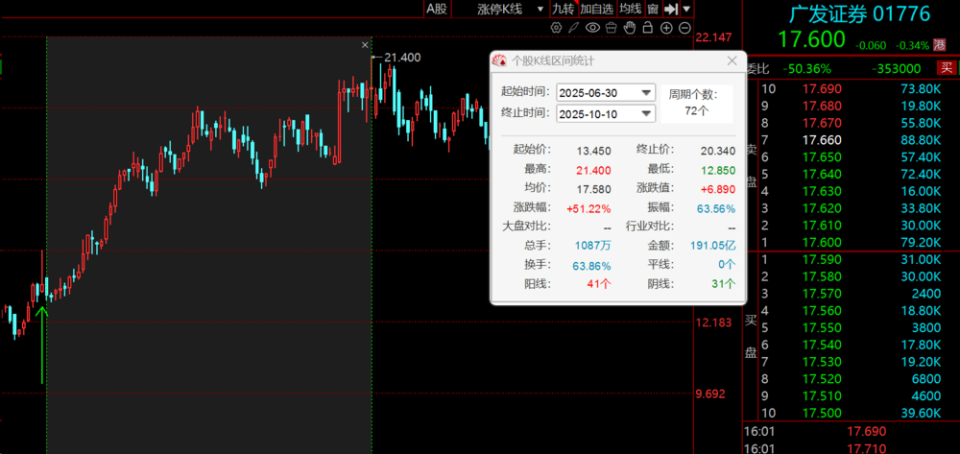Open the 起始时间 date dropdown

(647, 93)
